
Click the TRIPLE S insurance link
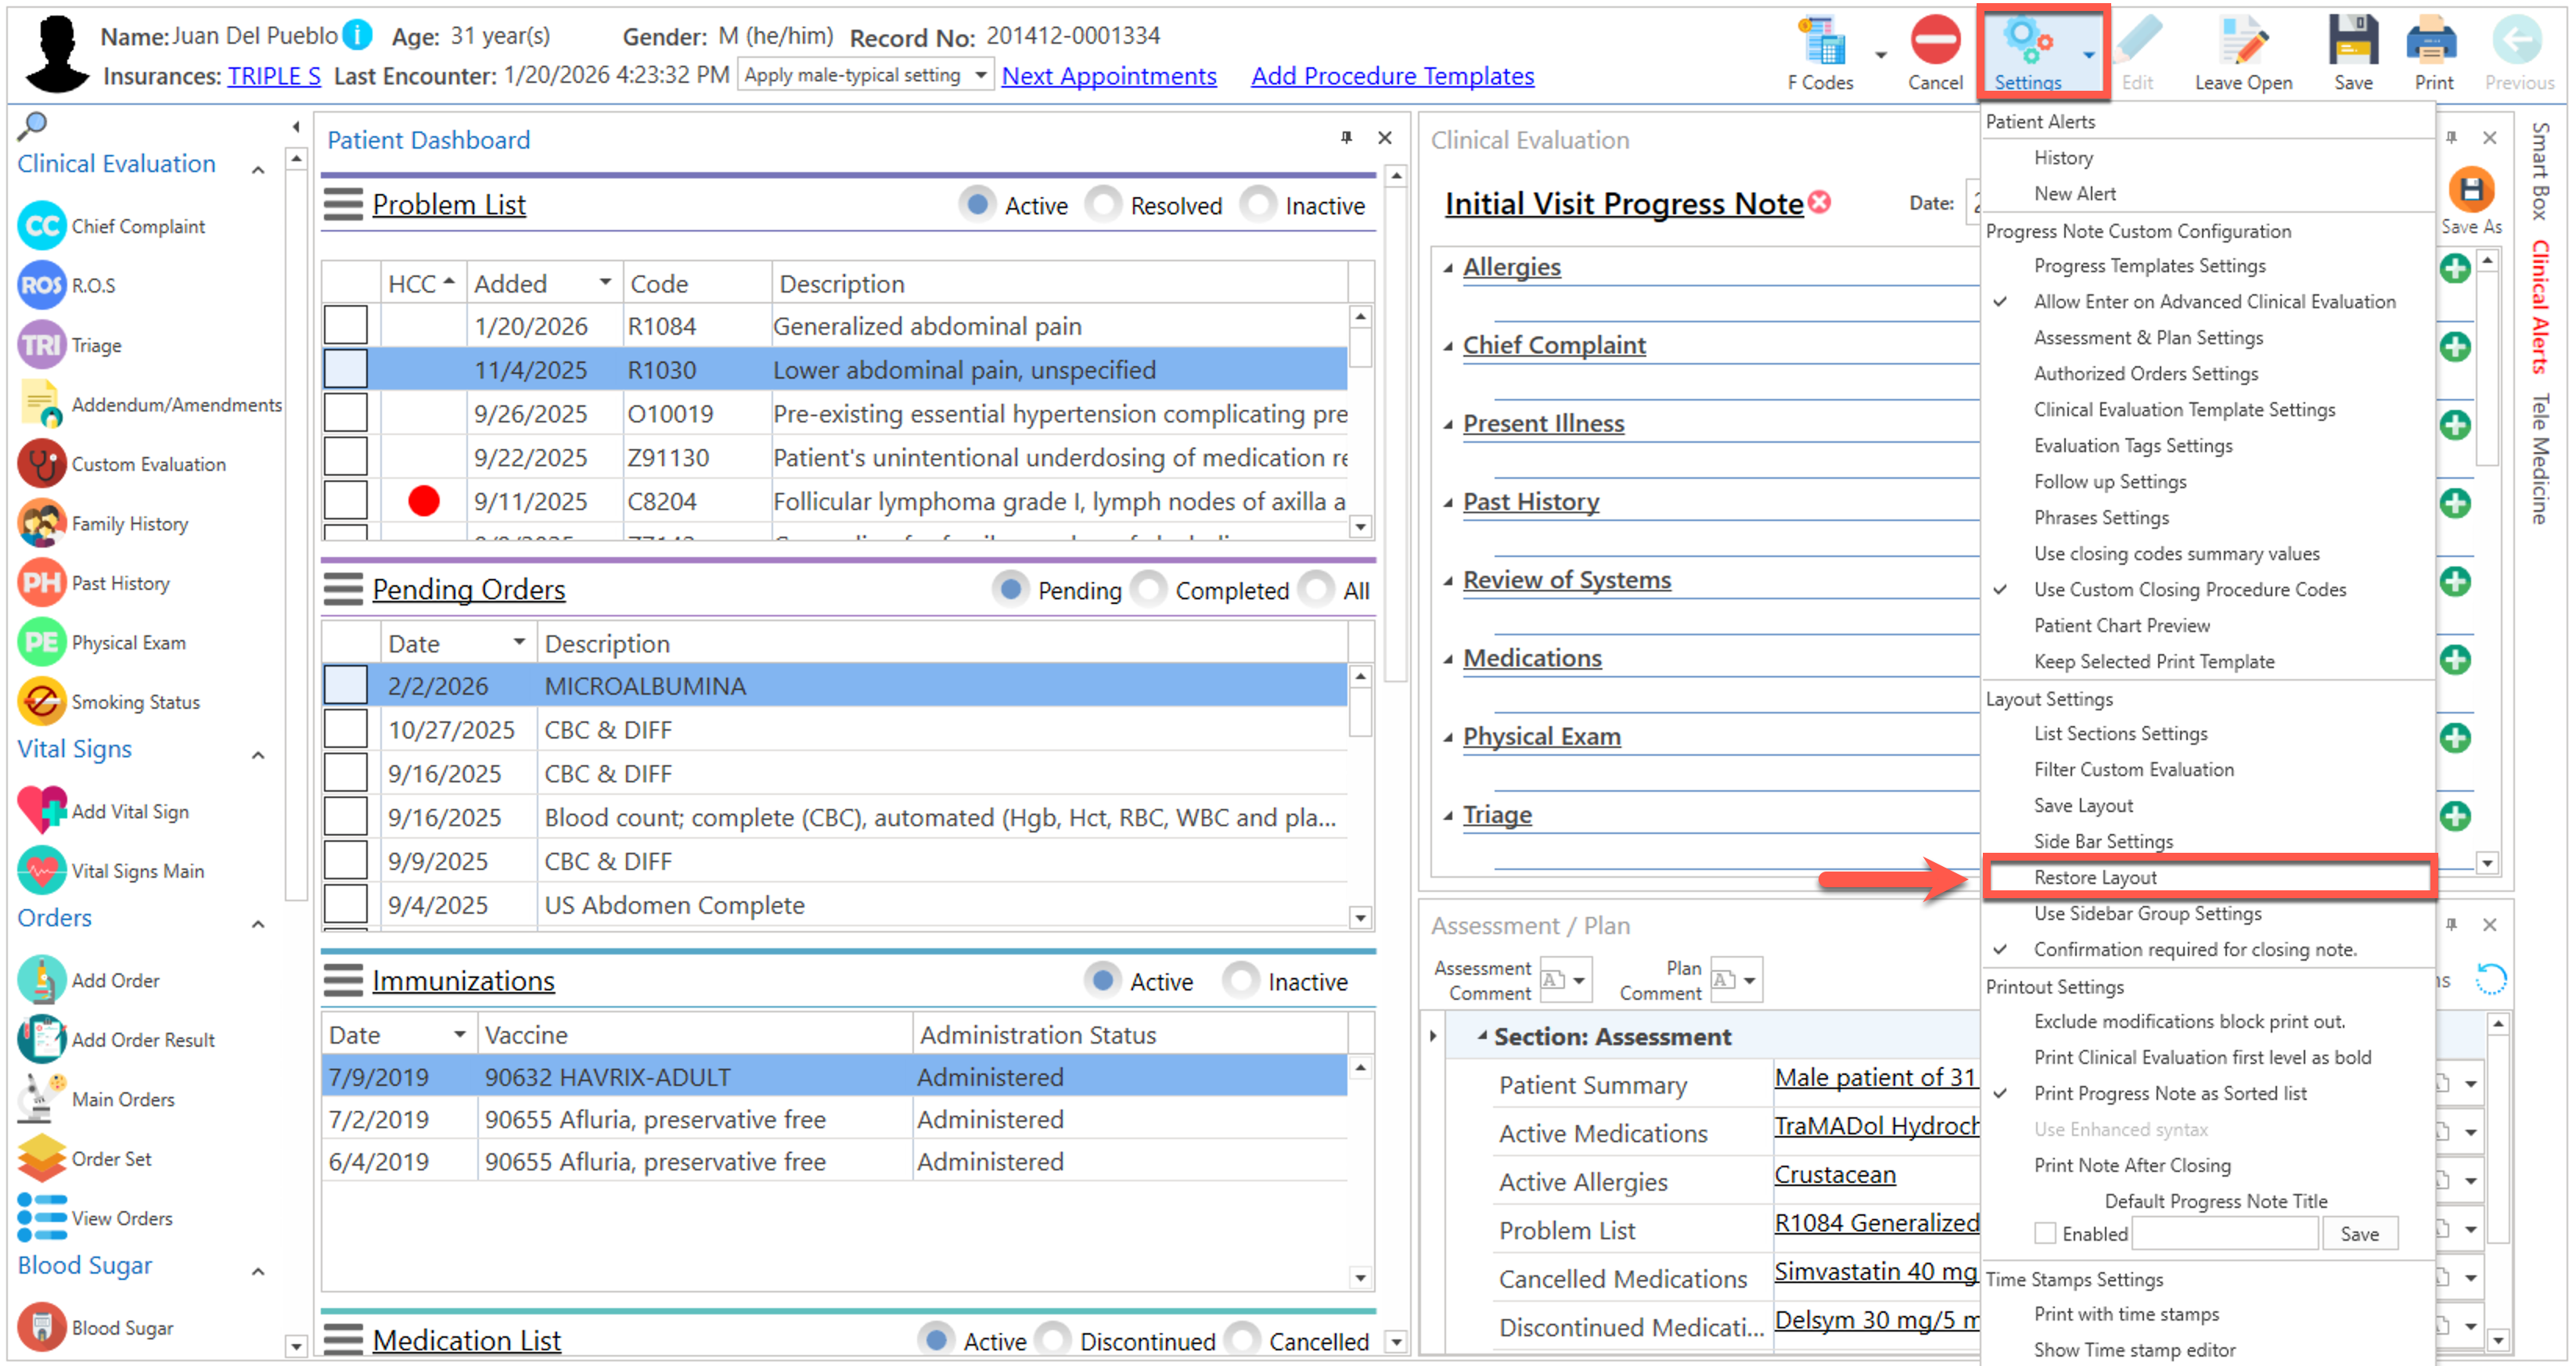[x=274, y=76]
